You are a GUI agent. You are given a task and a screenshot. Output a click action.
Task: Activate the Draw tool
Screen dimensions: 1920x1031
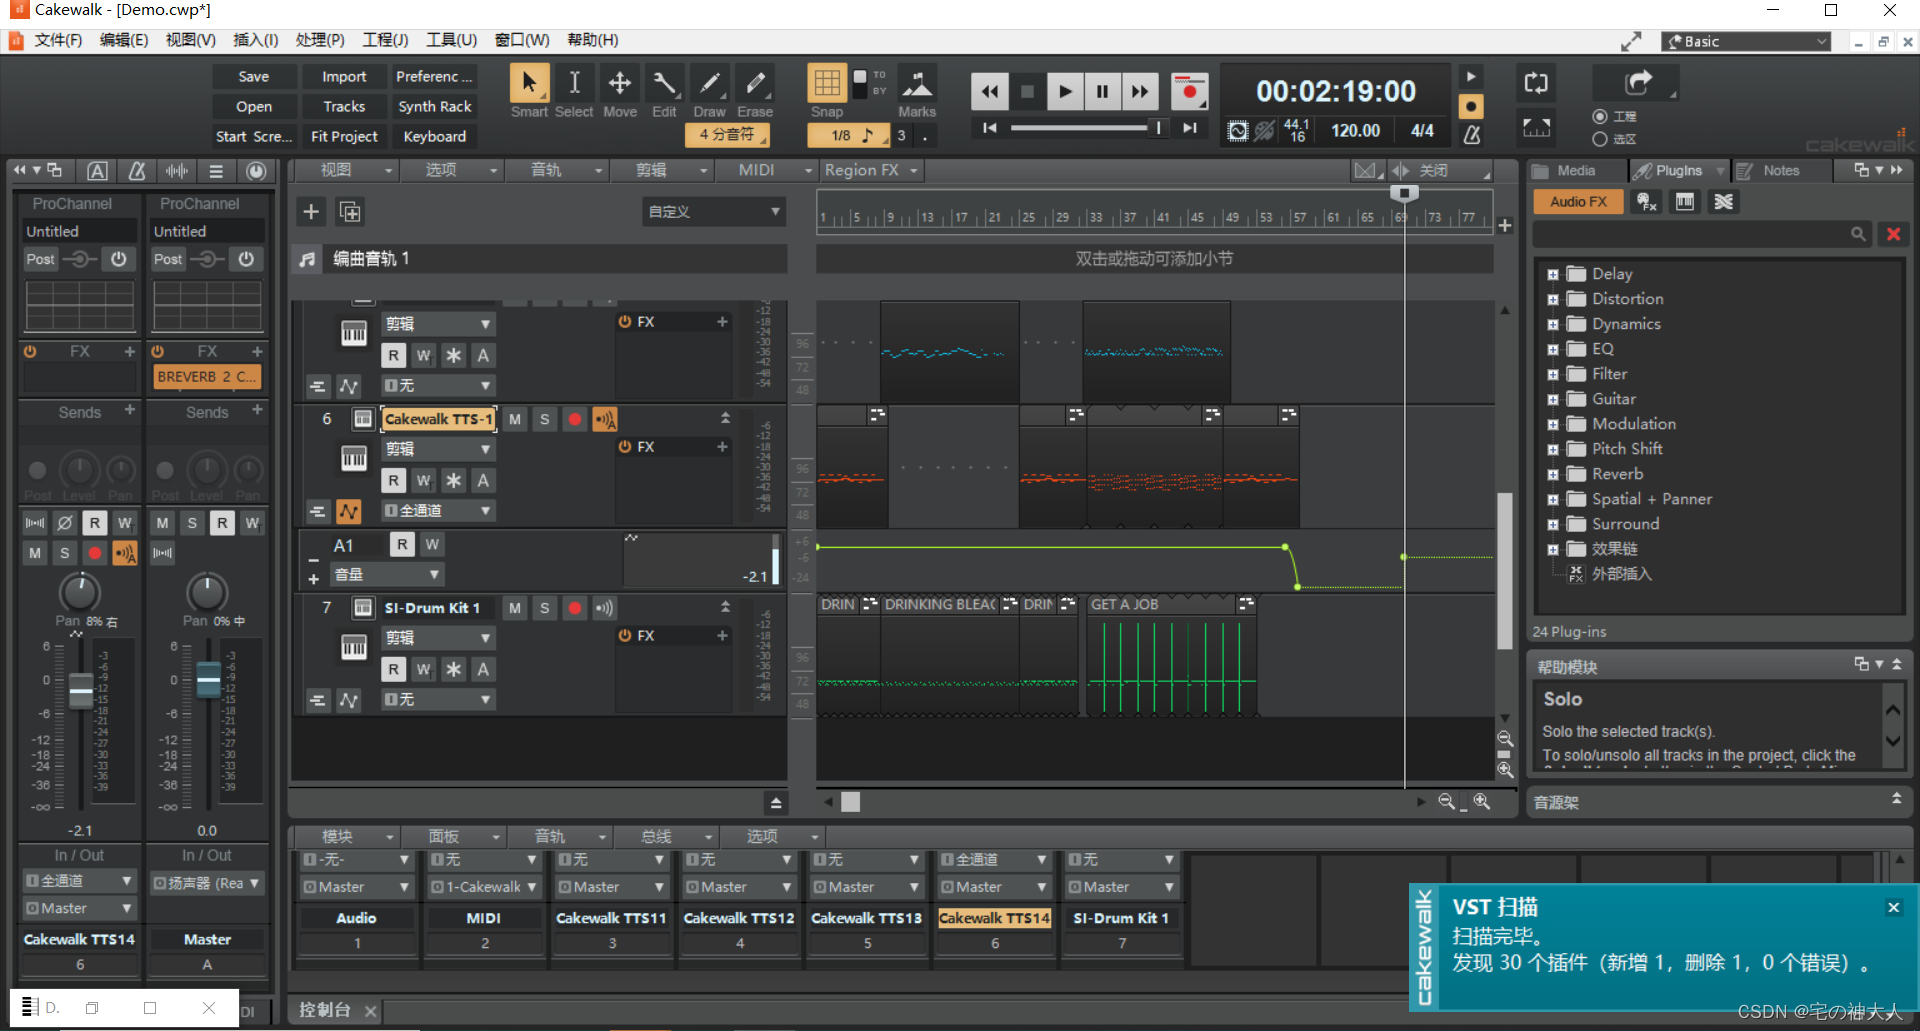pyautogui.click(x=709, y=83)
